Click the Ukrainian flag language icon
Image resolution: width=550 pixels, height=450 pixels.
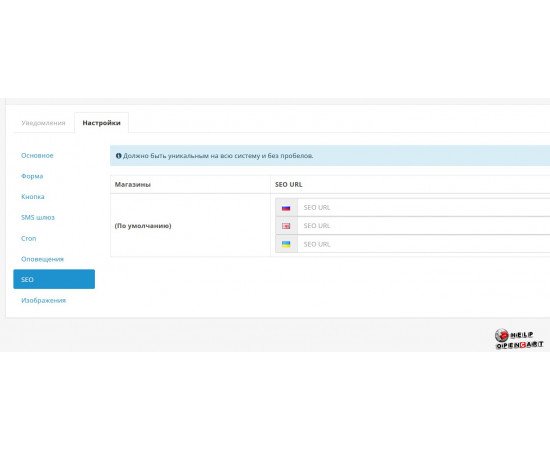point(286,244)
